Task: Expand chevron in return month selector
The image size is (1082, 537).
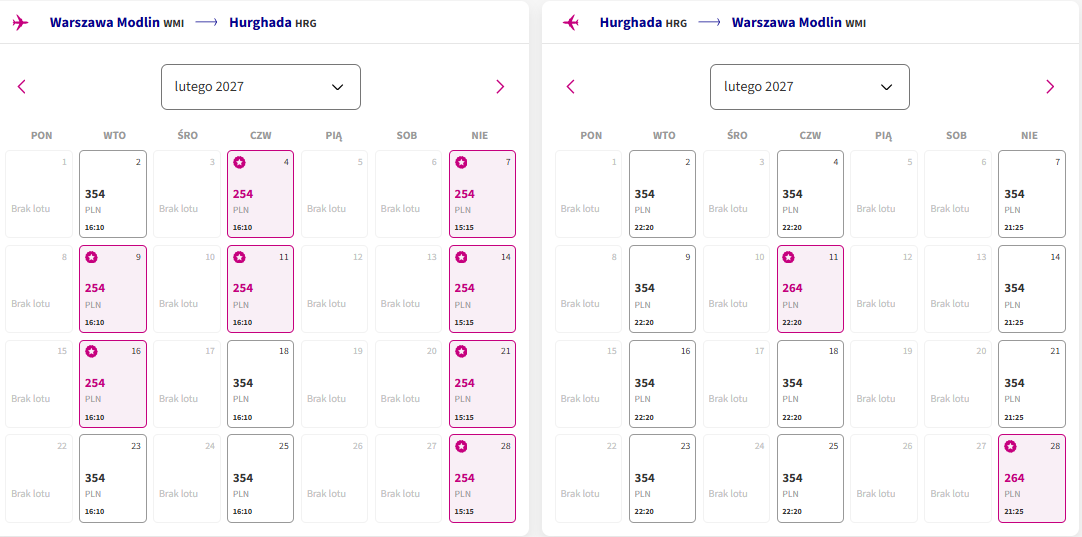Action: point(887,87)
